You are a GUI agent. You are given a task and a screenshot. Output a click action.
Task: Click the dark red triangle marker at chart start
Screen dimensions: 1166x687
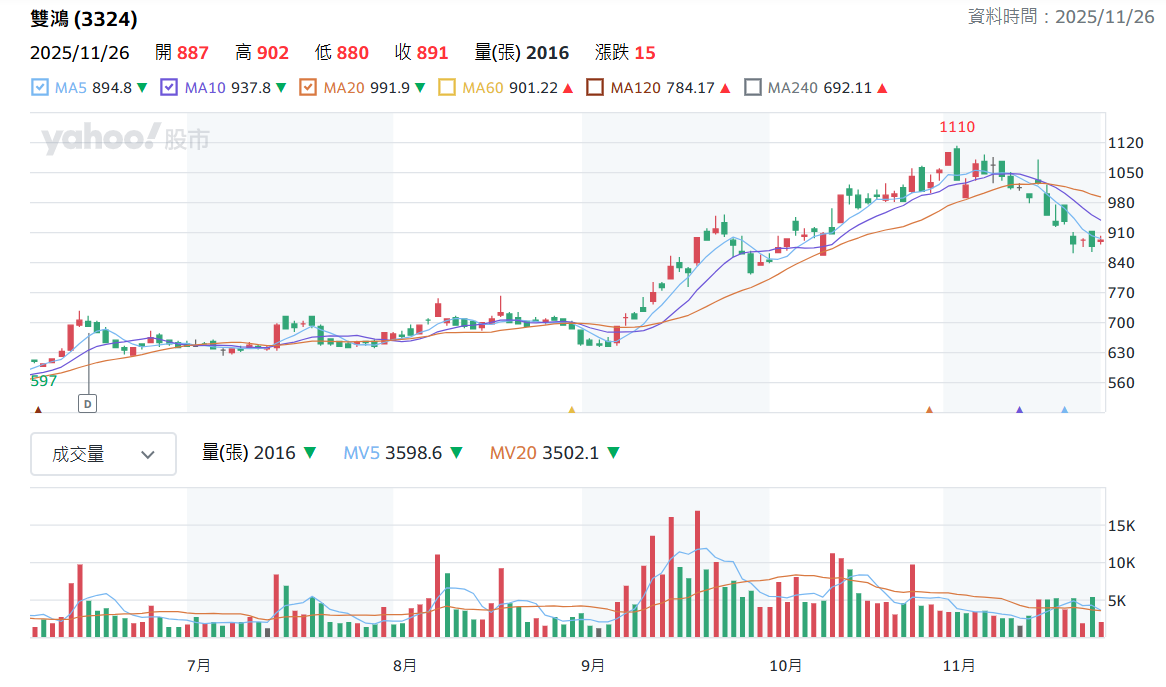click(x=38, y=410)
